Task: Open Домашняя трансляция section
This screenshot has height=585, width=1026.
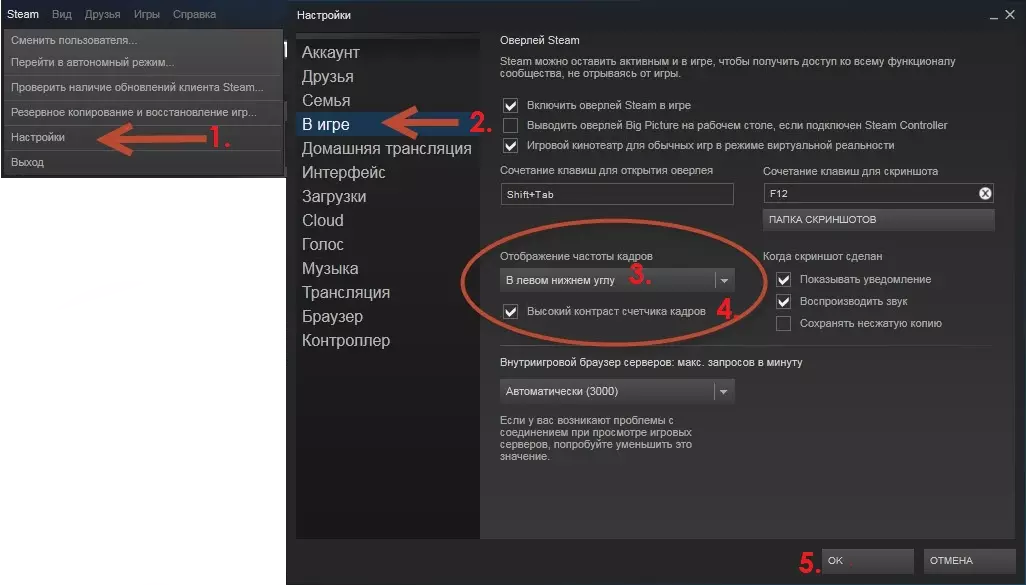Action: click(387, 149)
